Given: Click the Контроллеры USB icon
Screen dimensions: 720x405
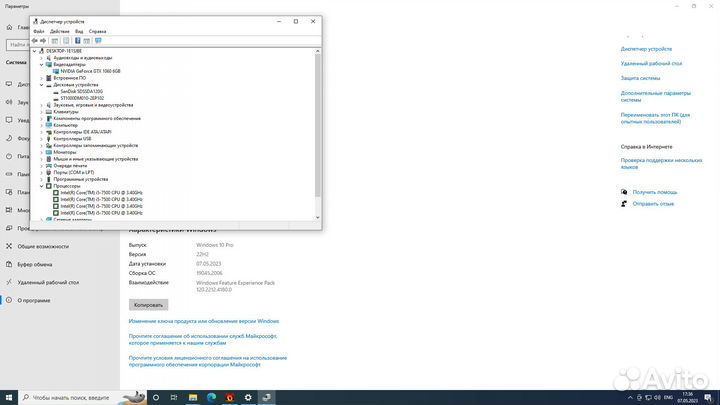Looking at the screenshot, I should click(49, 139).
